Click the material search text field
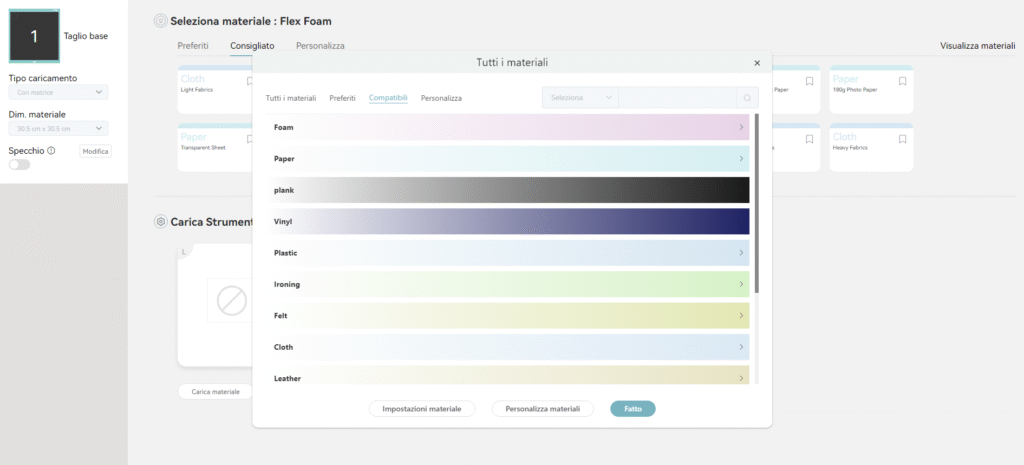 coord(676,98)
